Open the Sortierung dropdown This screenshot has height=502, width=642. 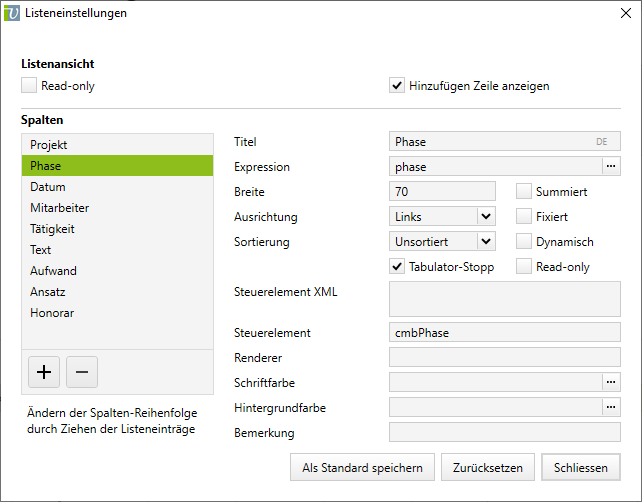(485, 241)
